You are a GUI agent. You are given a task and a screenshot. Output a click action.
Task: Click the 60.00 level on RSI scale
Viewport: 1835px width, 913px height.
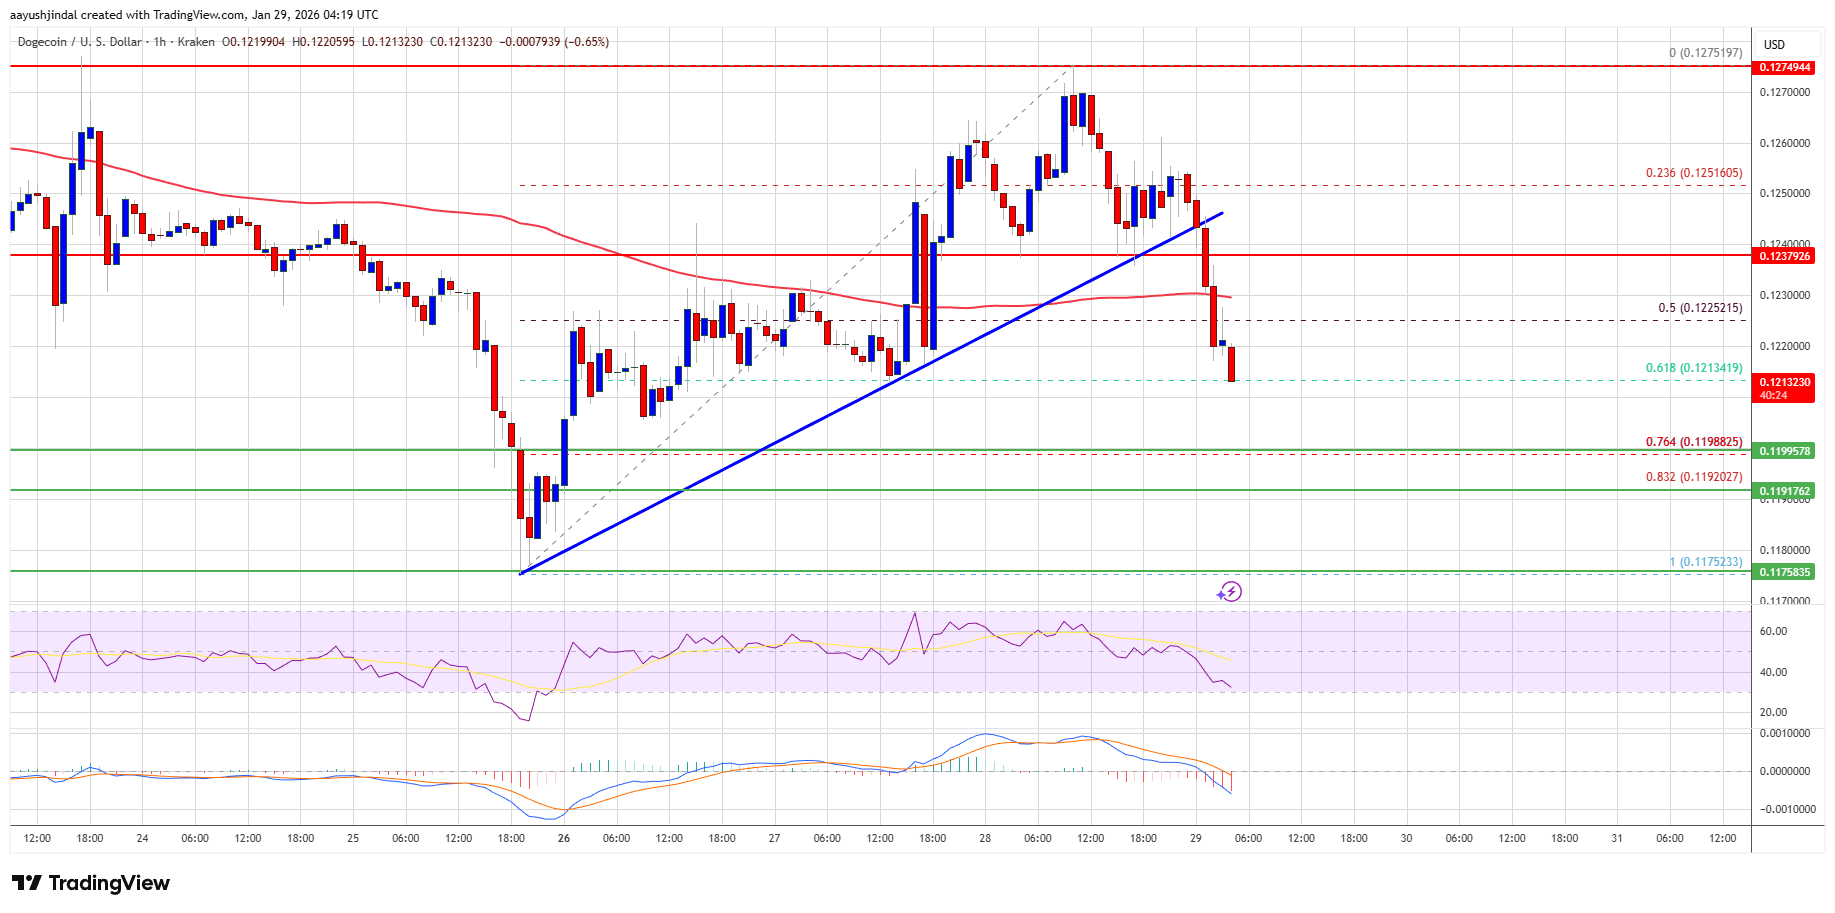click(1773, 631)
